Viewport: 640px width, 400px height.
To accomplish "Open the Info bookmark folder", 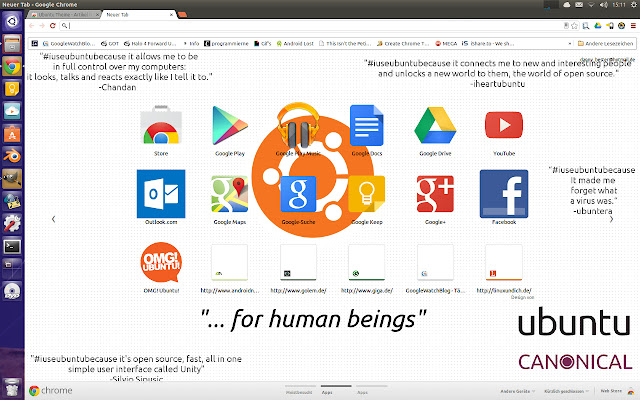I will 191,43.
